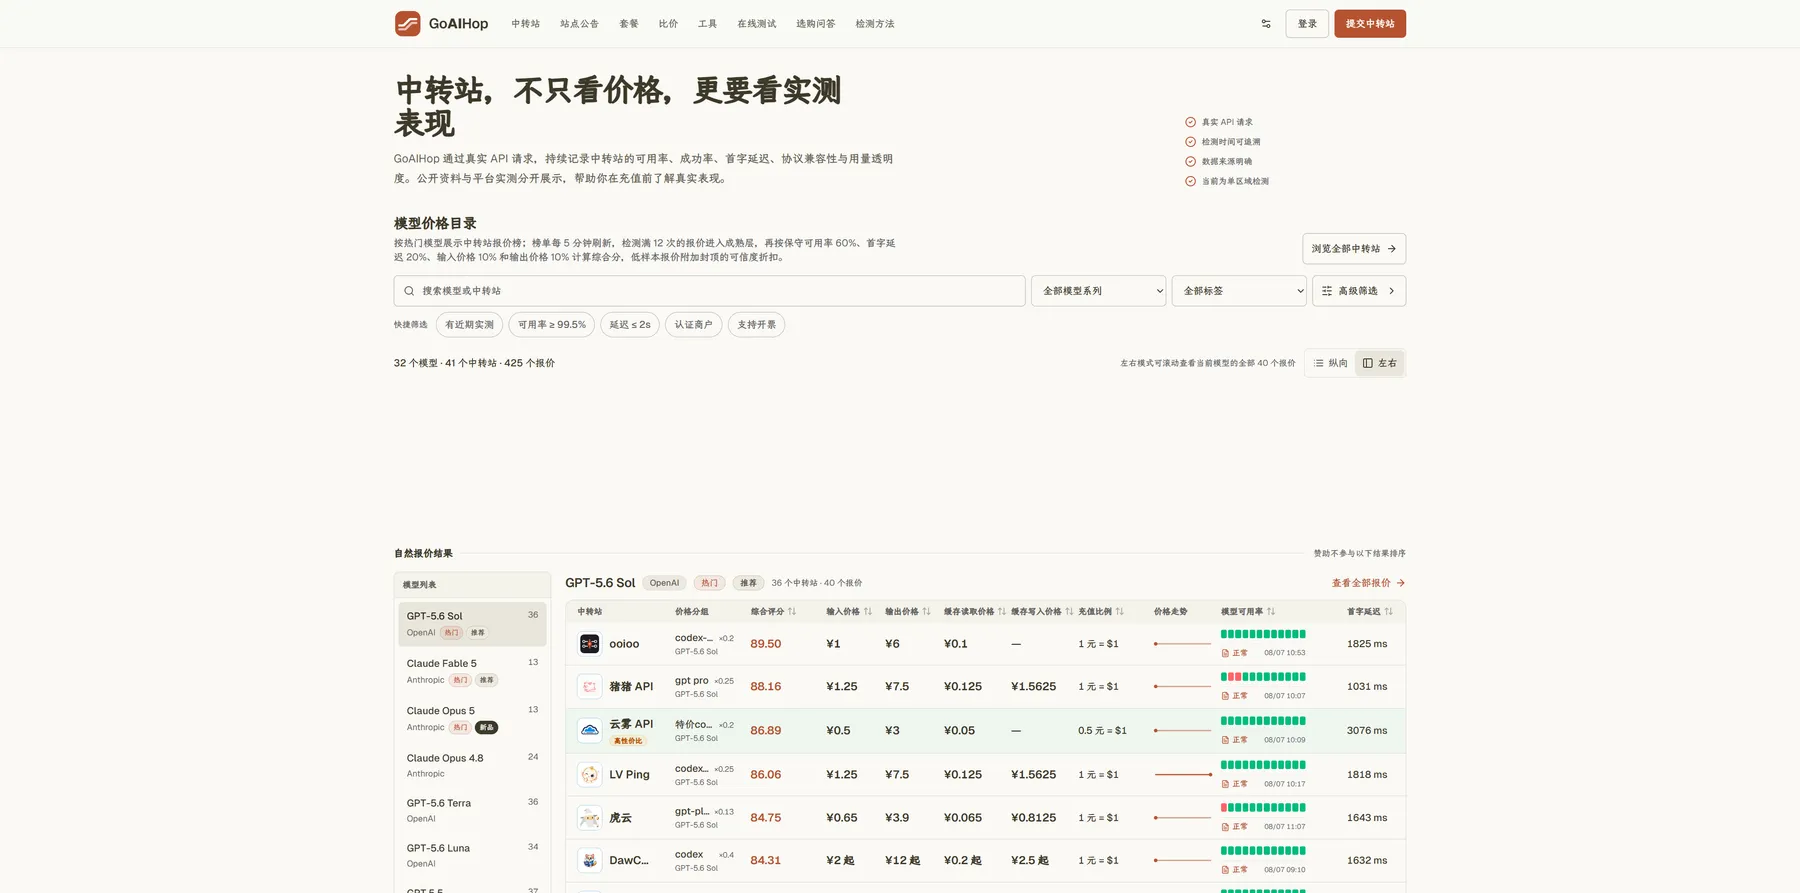Toggle the 支持开票 quick filter
This screenshot has height=893, width=1800.
click(x=756, y=325)
